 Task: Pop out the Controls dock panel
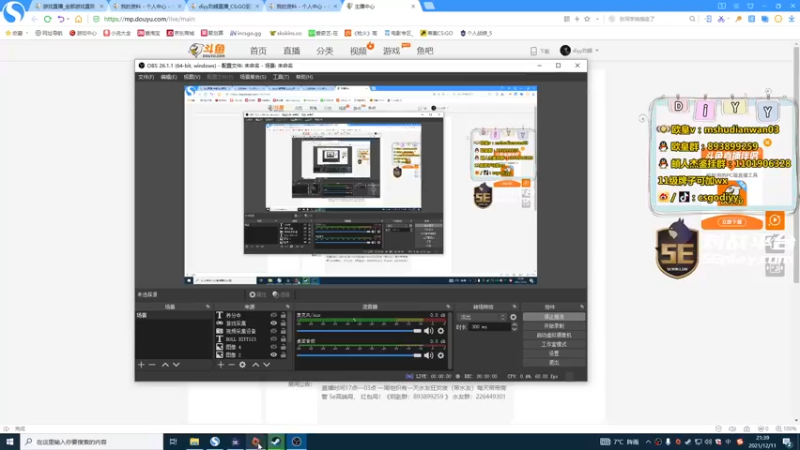pyautogui.click(x=582, y=307)
